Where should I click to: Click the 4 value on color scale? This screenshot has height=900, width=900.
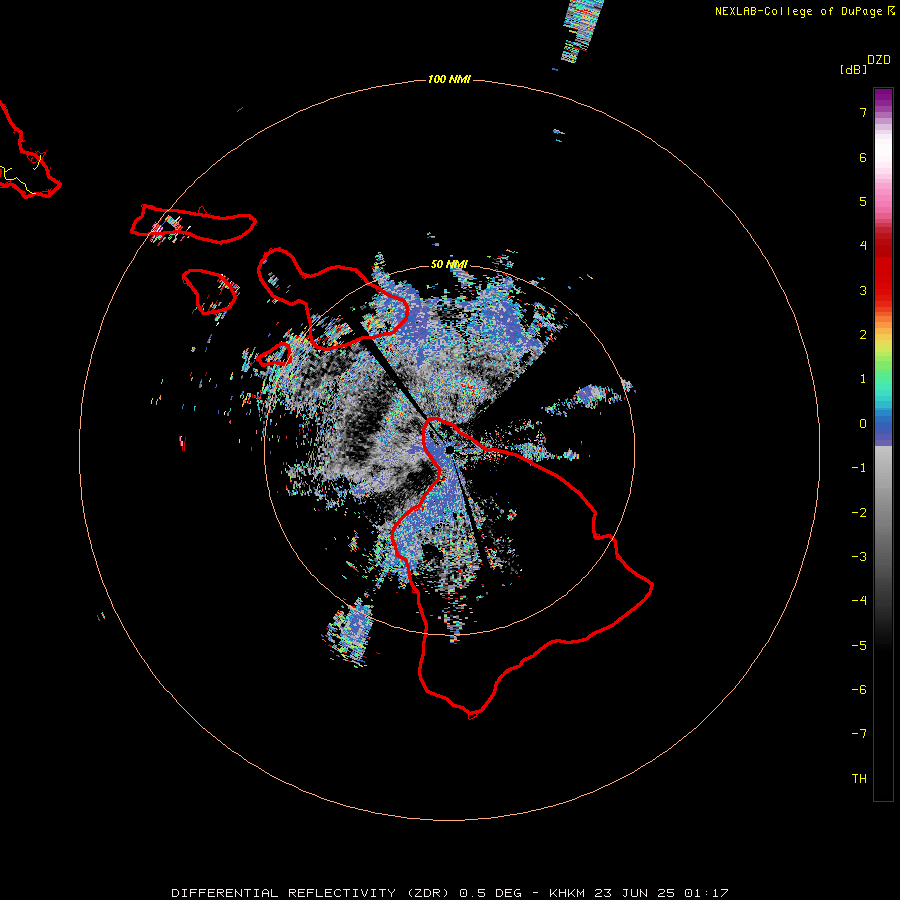863,246
